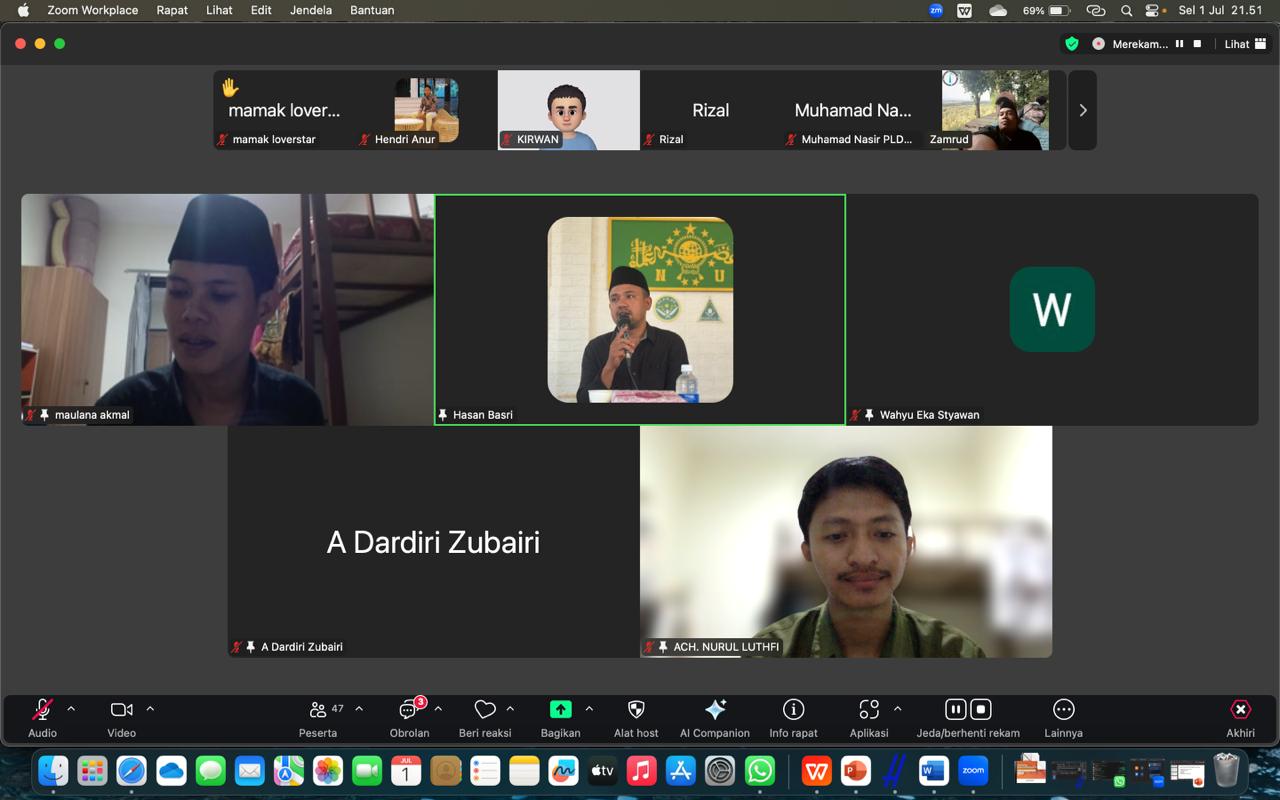Viewport: 1280px width, 800px height.
Task: Click the red Akhiri end meeting button
Action: click(x=1240, y=719)
